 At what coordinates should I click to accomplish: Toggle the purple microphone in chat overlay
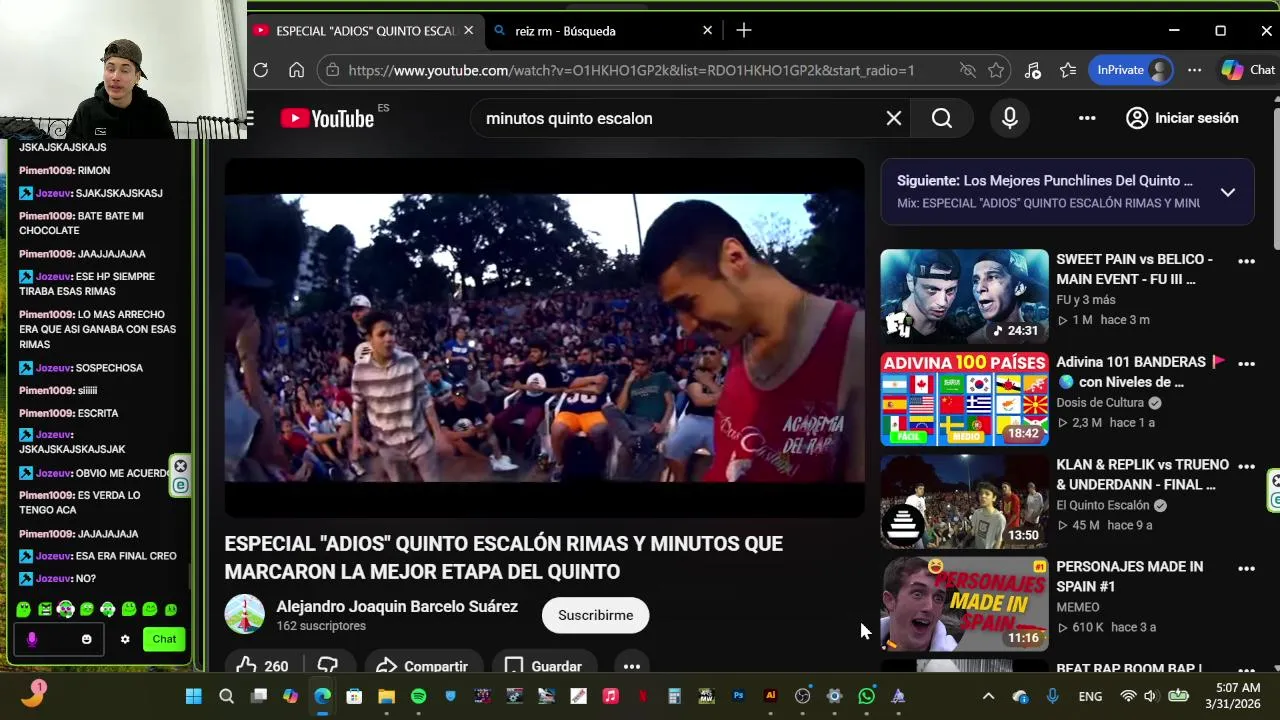pos(32,639)
